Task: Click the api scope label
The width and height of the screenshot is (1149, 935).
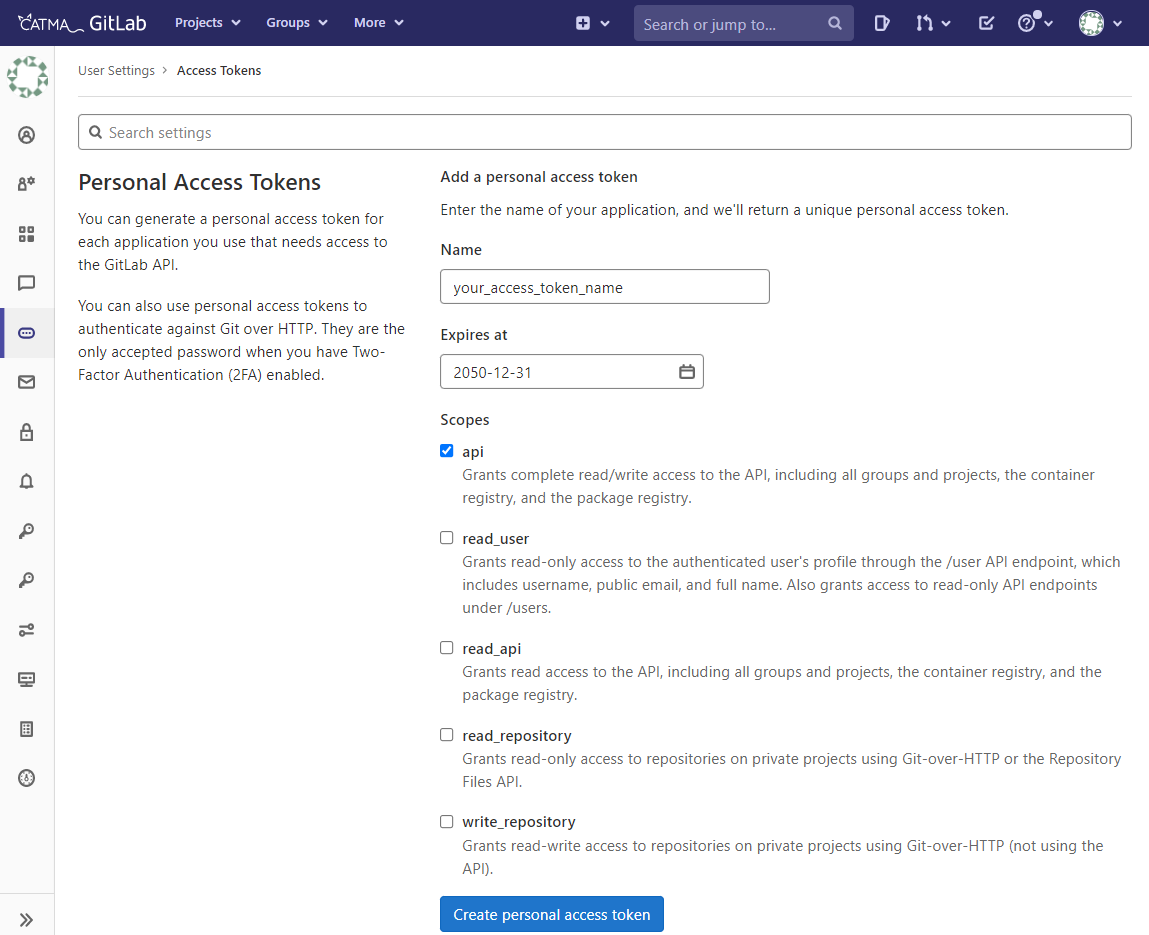Action: coord(473,452)
